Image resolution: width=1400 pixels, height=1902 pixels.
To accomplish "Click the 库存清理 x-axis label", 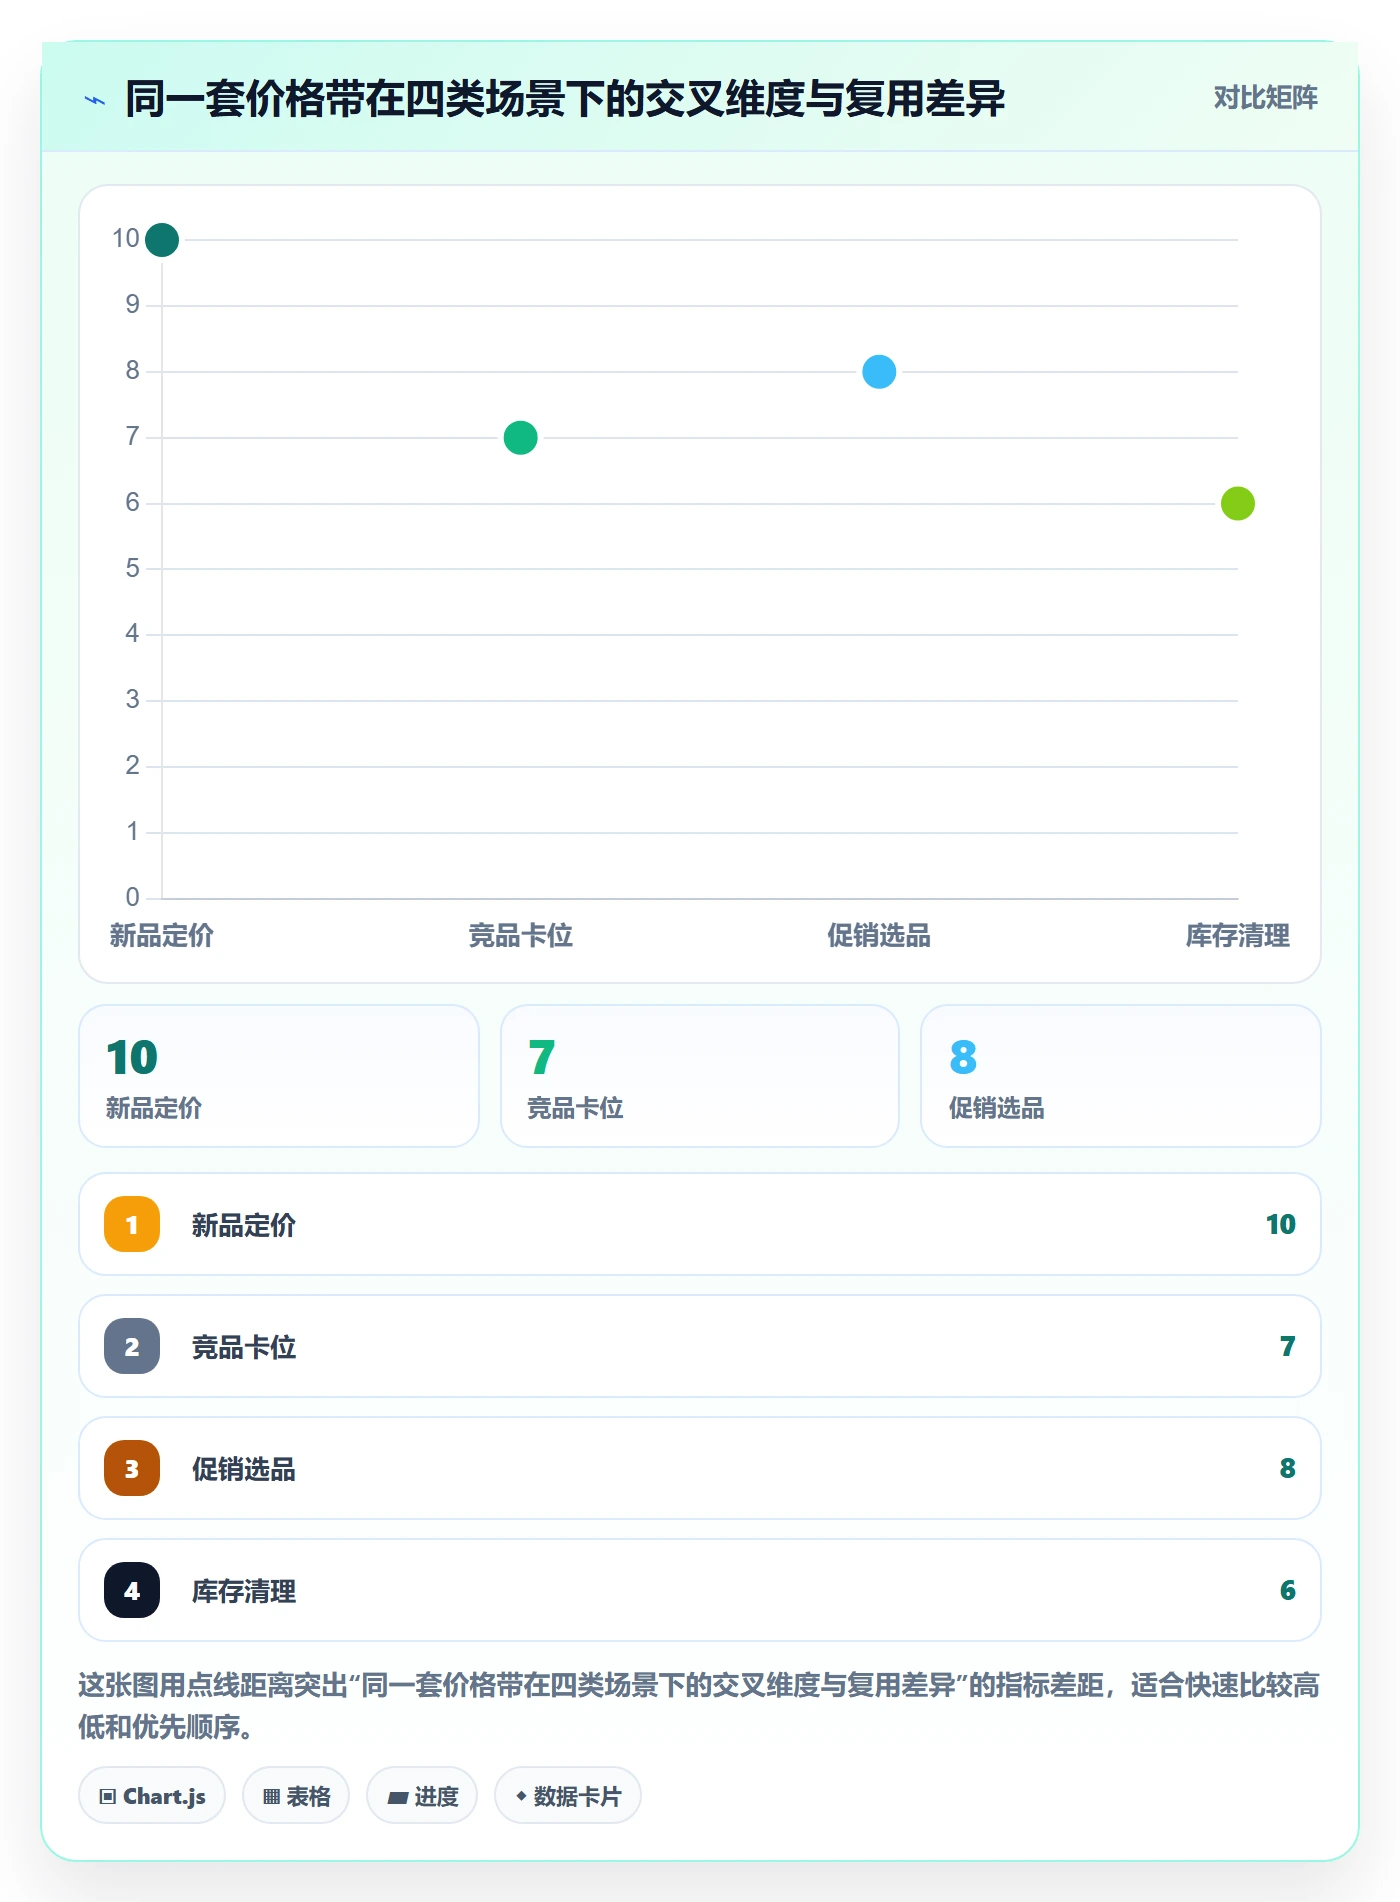I will pos(1238,936).
